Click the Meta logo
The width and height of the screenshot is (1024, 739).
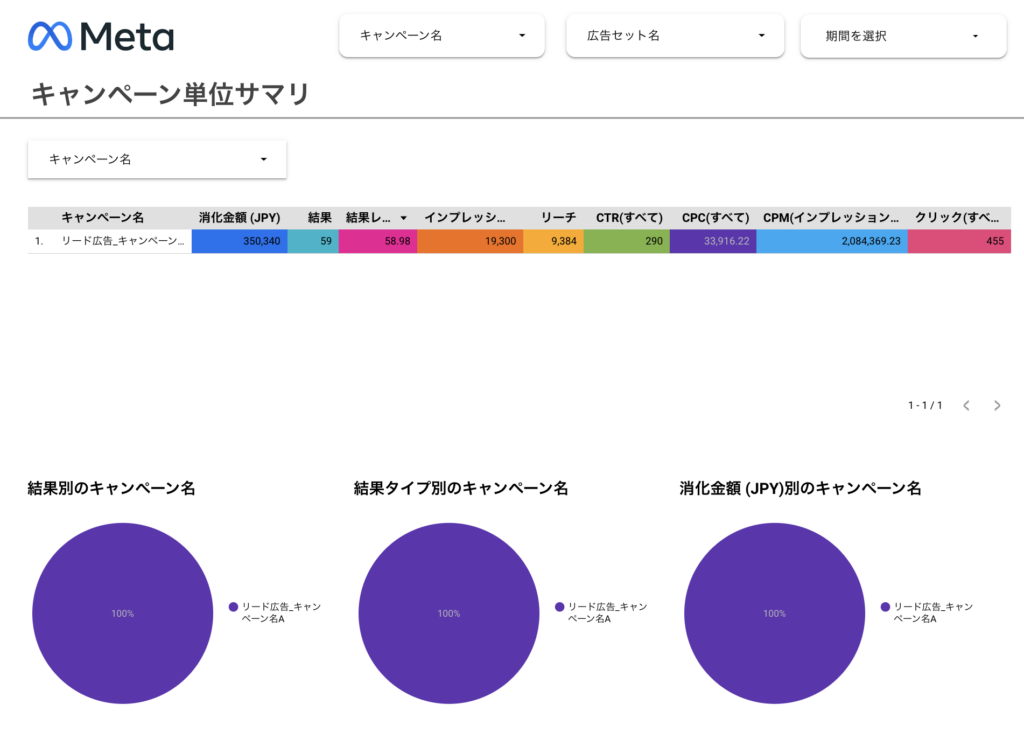pyautogui.click(x=101, y=36)
